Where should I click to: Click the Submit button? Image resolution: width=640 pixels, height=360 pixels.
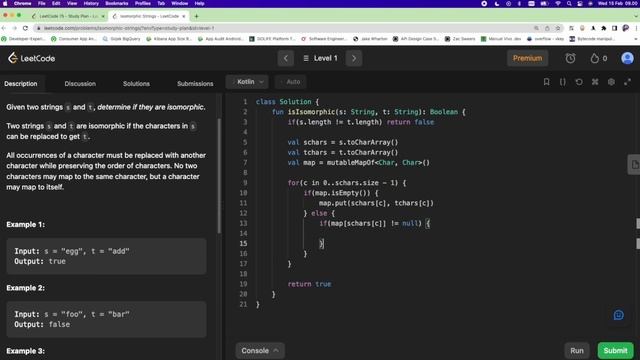click(x=615, y=351)
